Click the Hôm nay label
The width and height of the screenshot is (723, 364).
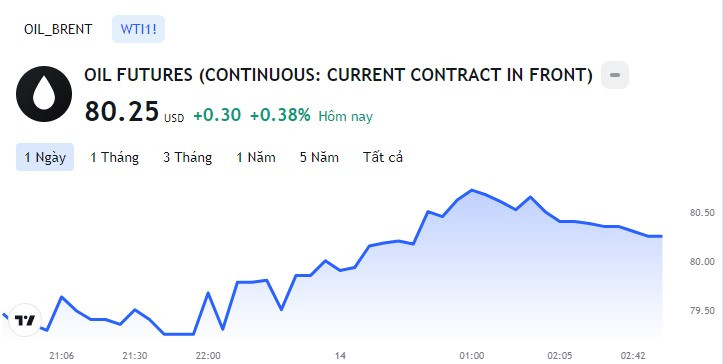[x=345, y=116]
